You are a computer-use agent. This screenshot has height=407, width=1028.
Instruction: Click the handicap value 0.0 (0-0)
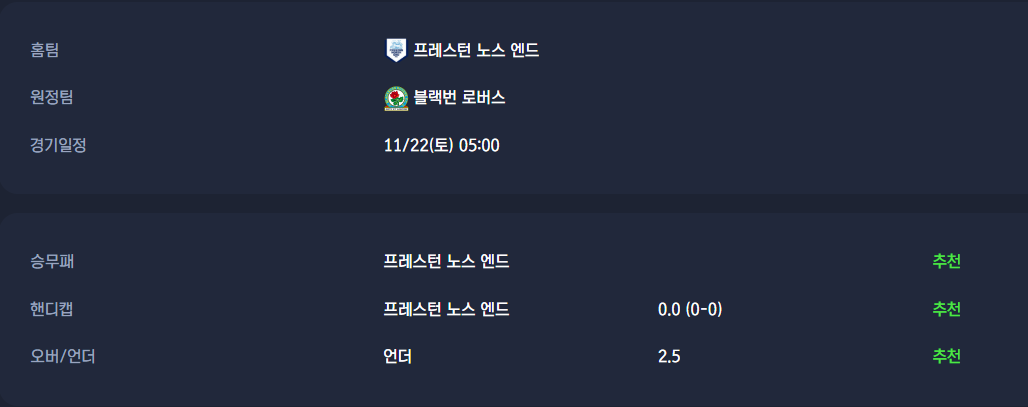[690, 310]
